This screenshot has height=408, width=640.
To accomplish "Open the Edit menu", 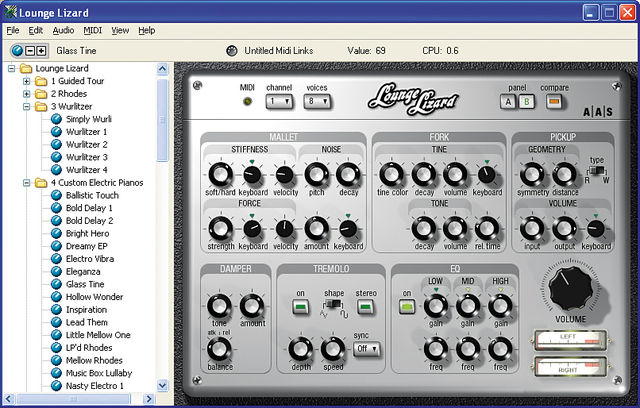I will click(x=36, y=30).
